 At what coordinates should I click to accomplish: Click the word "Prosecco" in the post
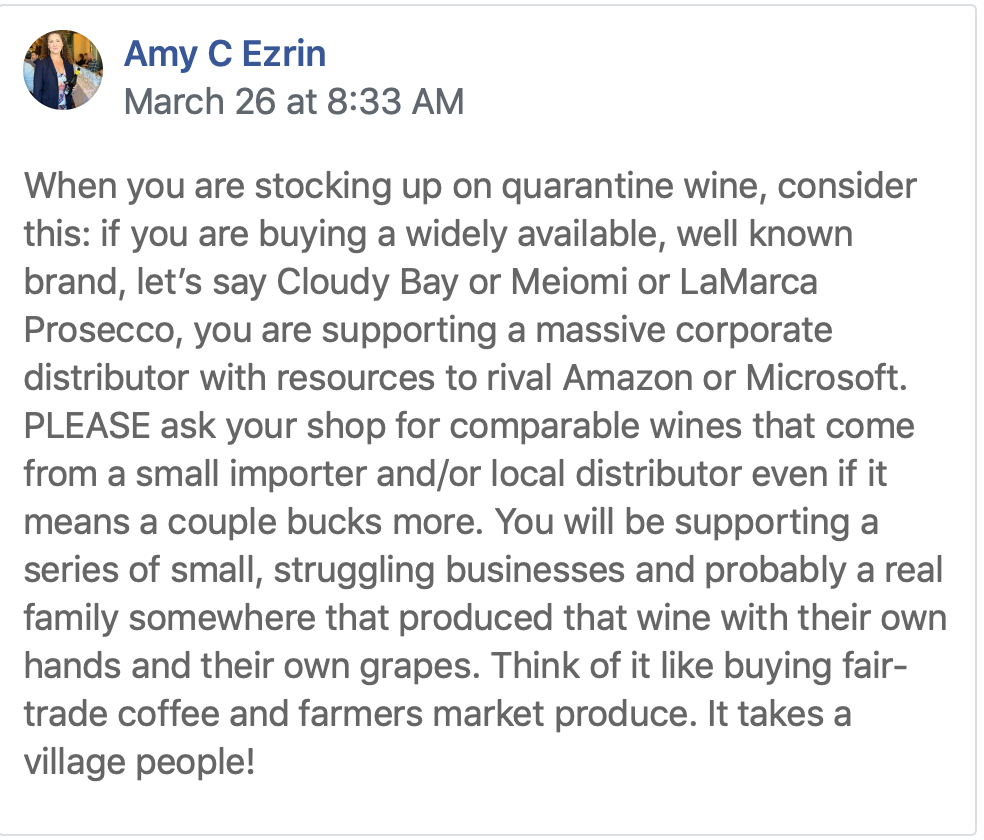tap(99, 330)
